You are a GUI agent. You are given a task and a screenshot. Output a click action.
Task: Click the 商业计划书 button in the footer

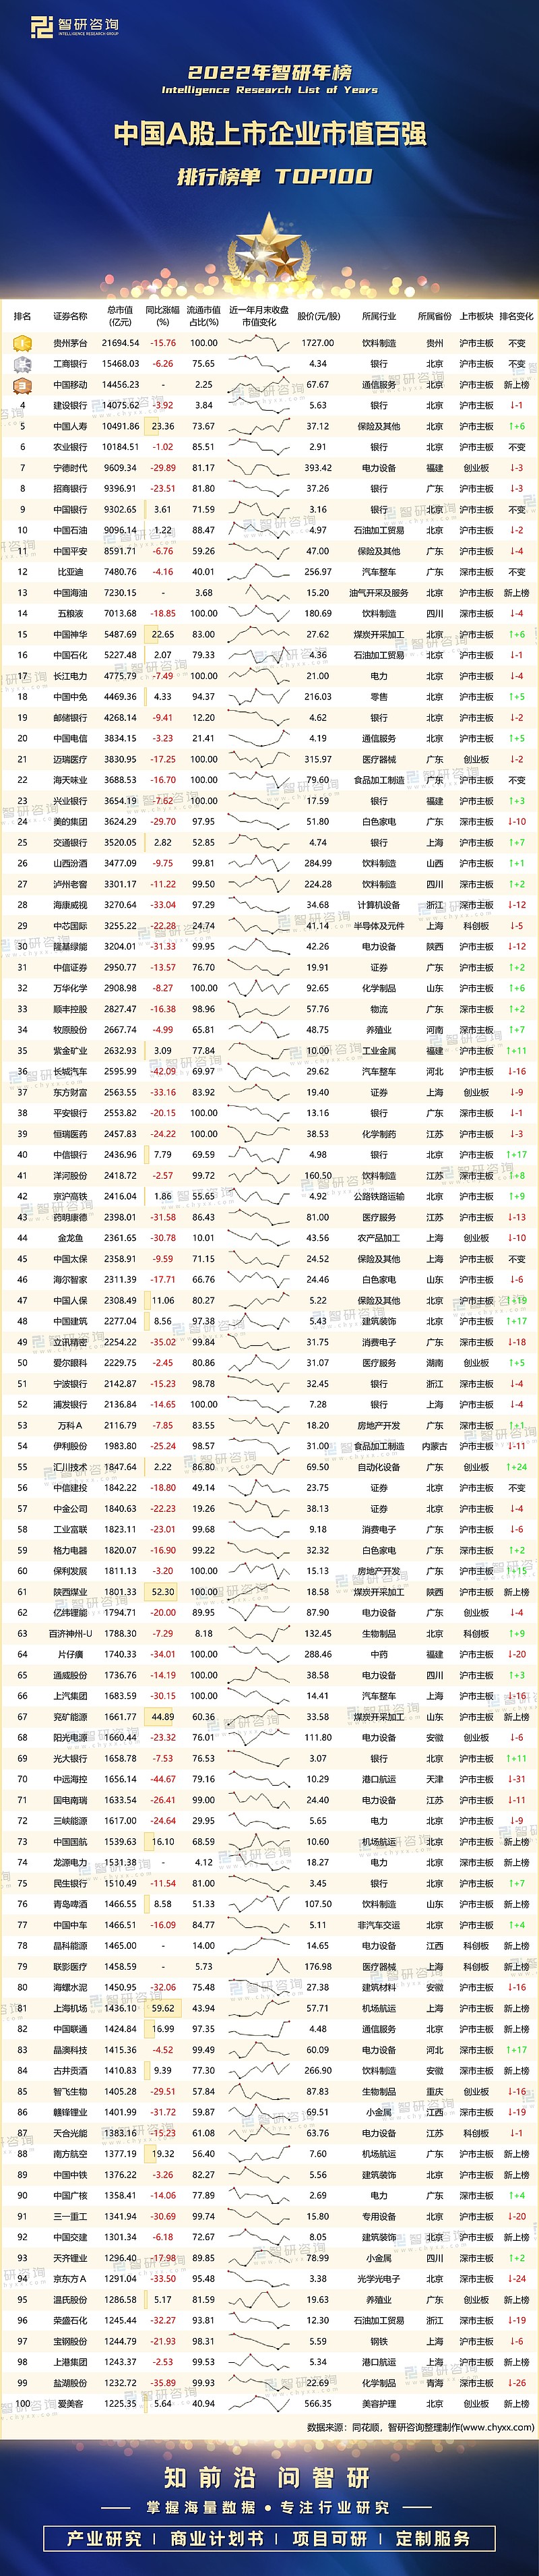(217, 2538)
